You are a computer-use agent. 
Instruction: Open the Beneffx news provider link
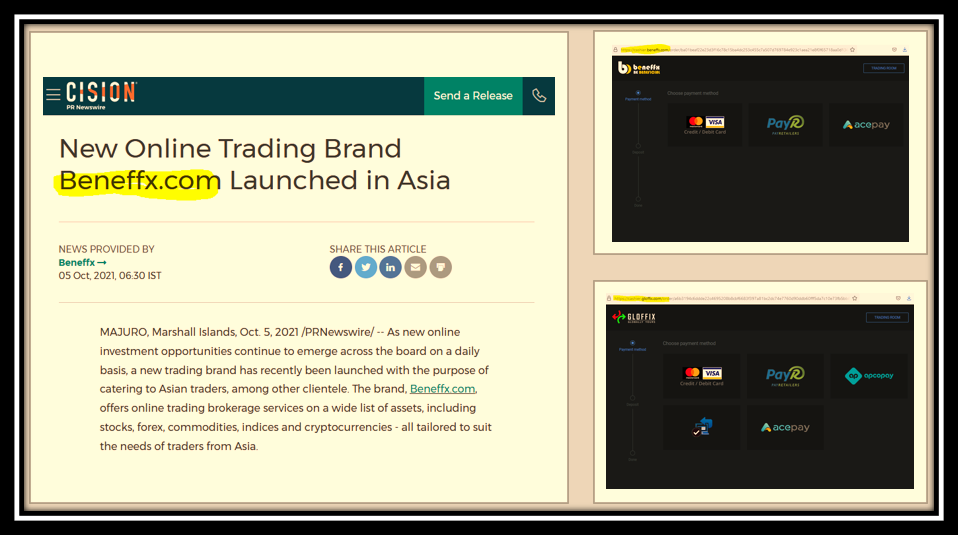tap(82, 263)
